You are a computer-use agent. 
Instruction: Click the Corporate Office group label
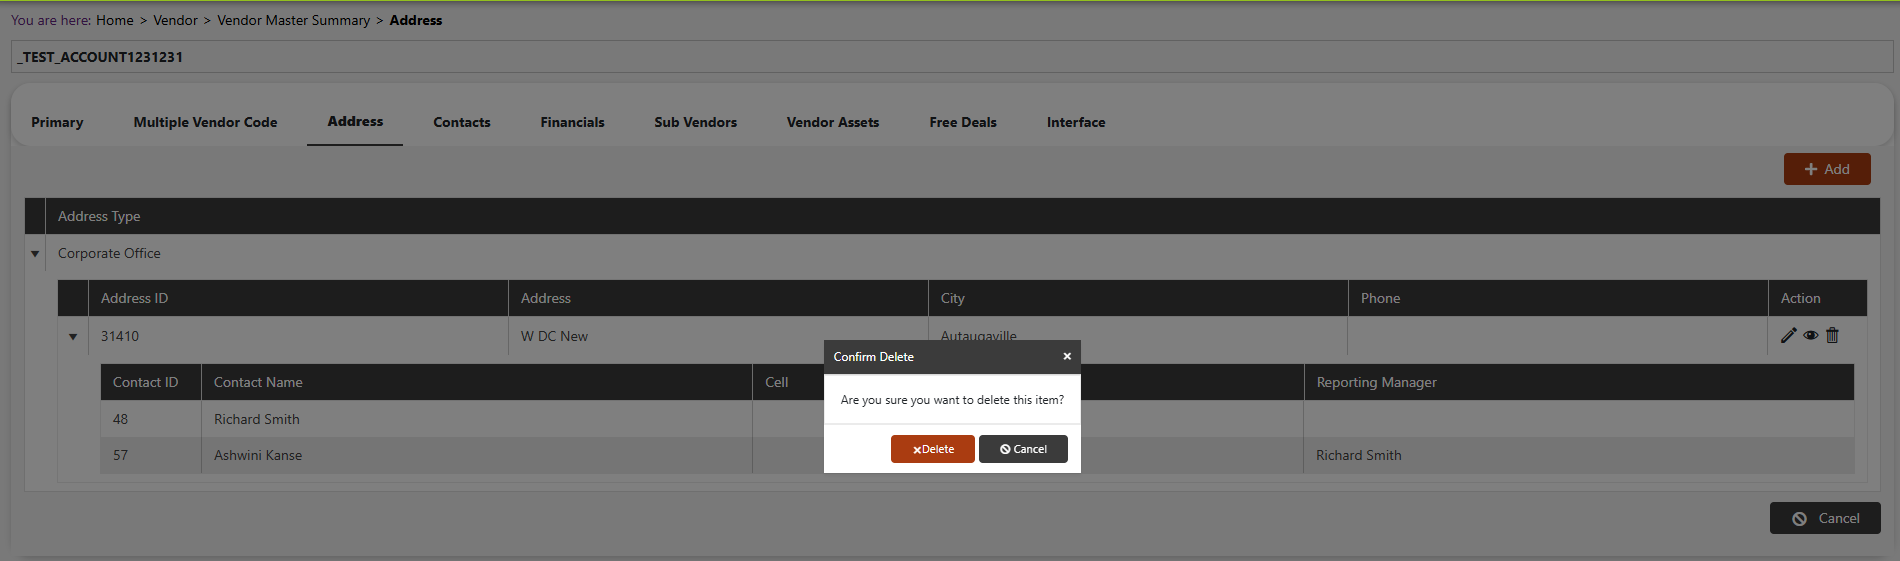click(109, 253)
